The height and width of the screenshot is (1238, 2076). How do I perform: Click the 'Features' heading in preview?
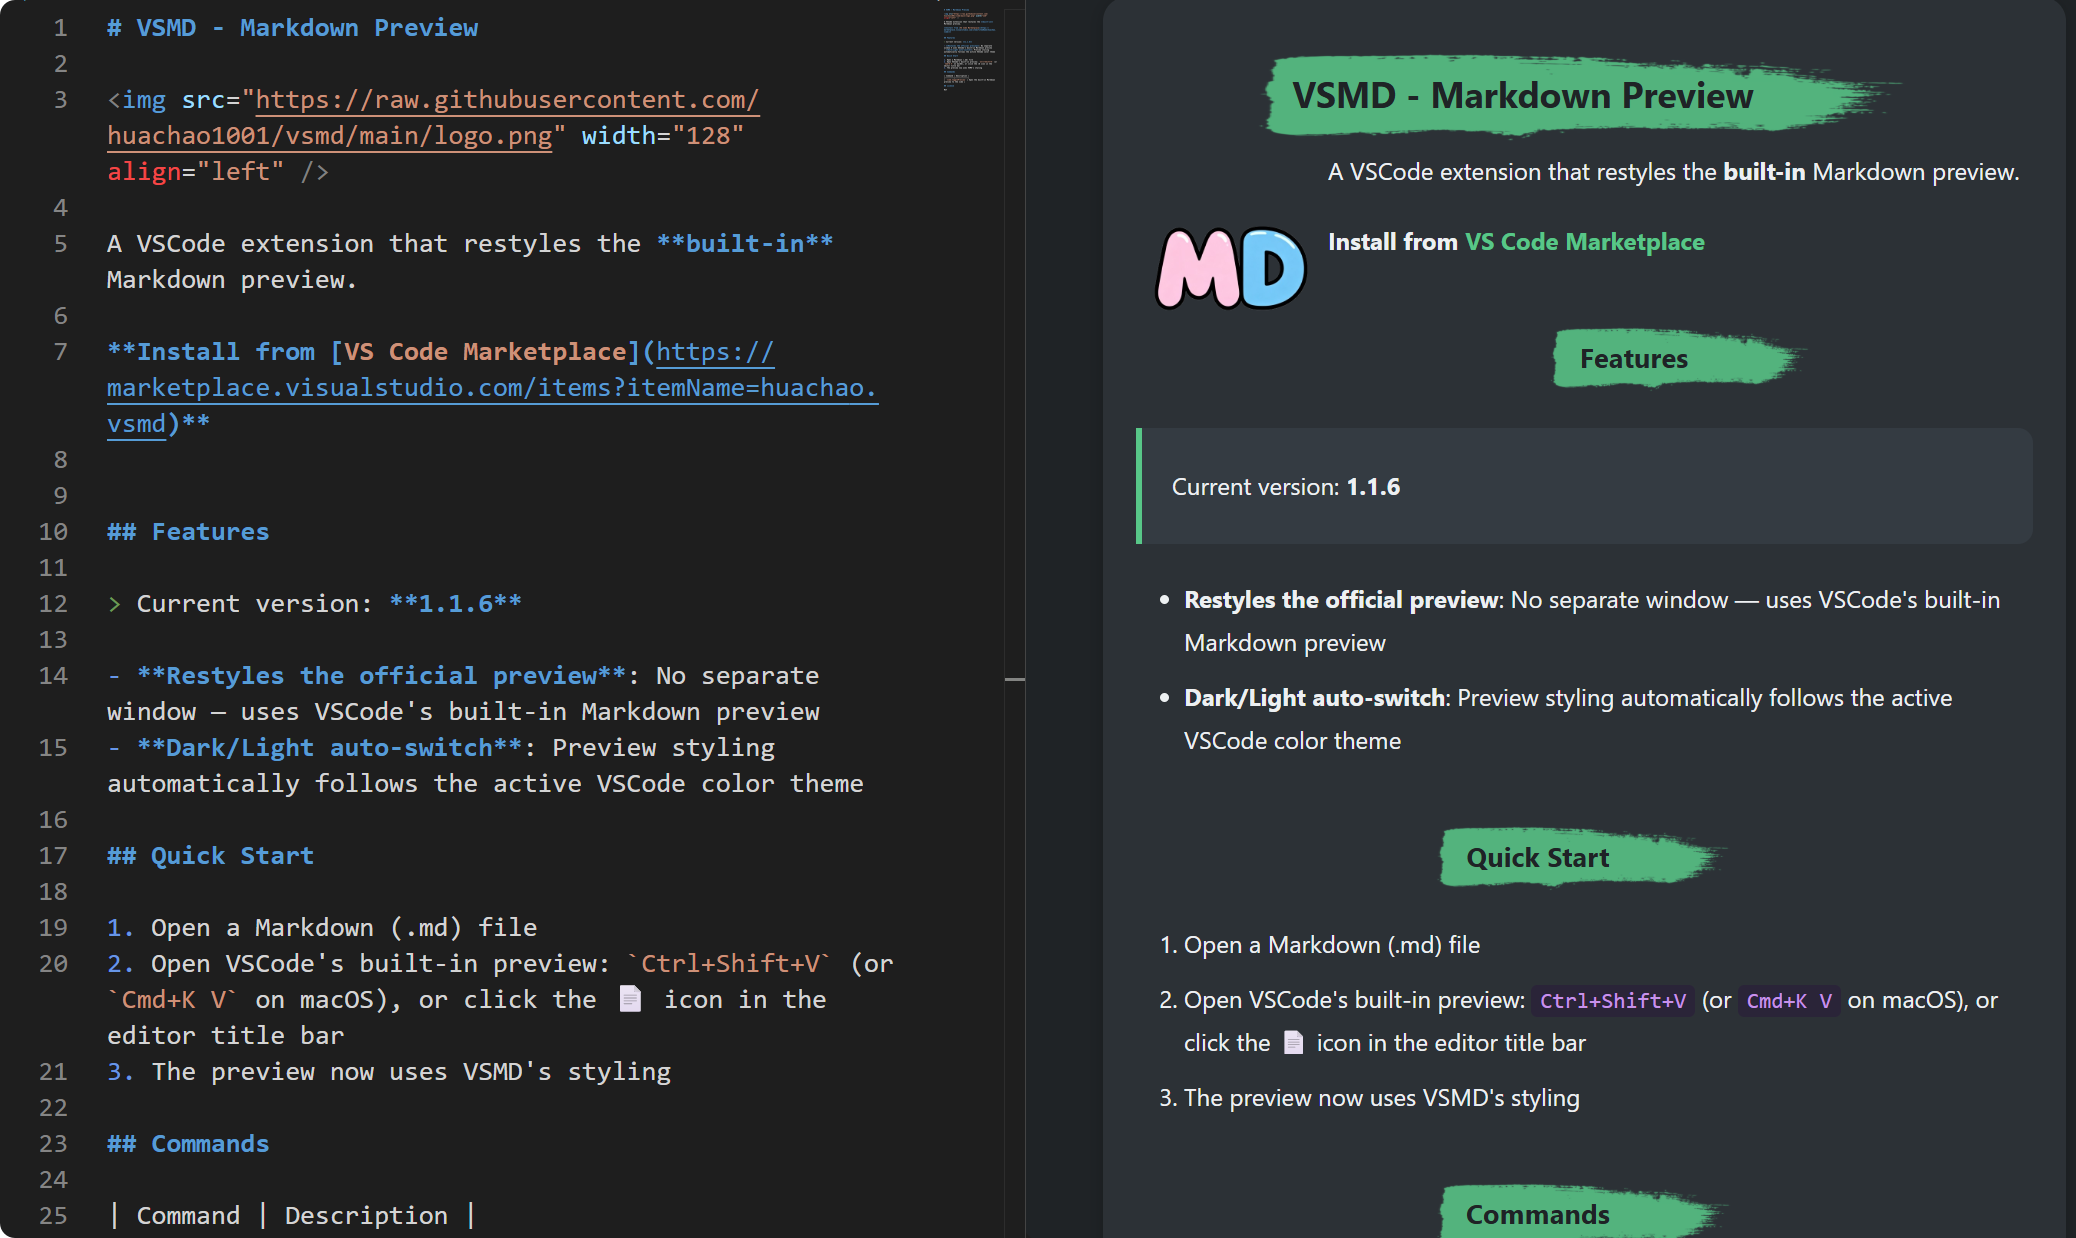pyautogui.click(x=1634, y=359)
